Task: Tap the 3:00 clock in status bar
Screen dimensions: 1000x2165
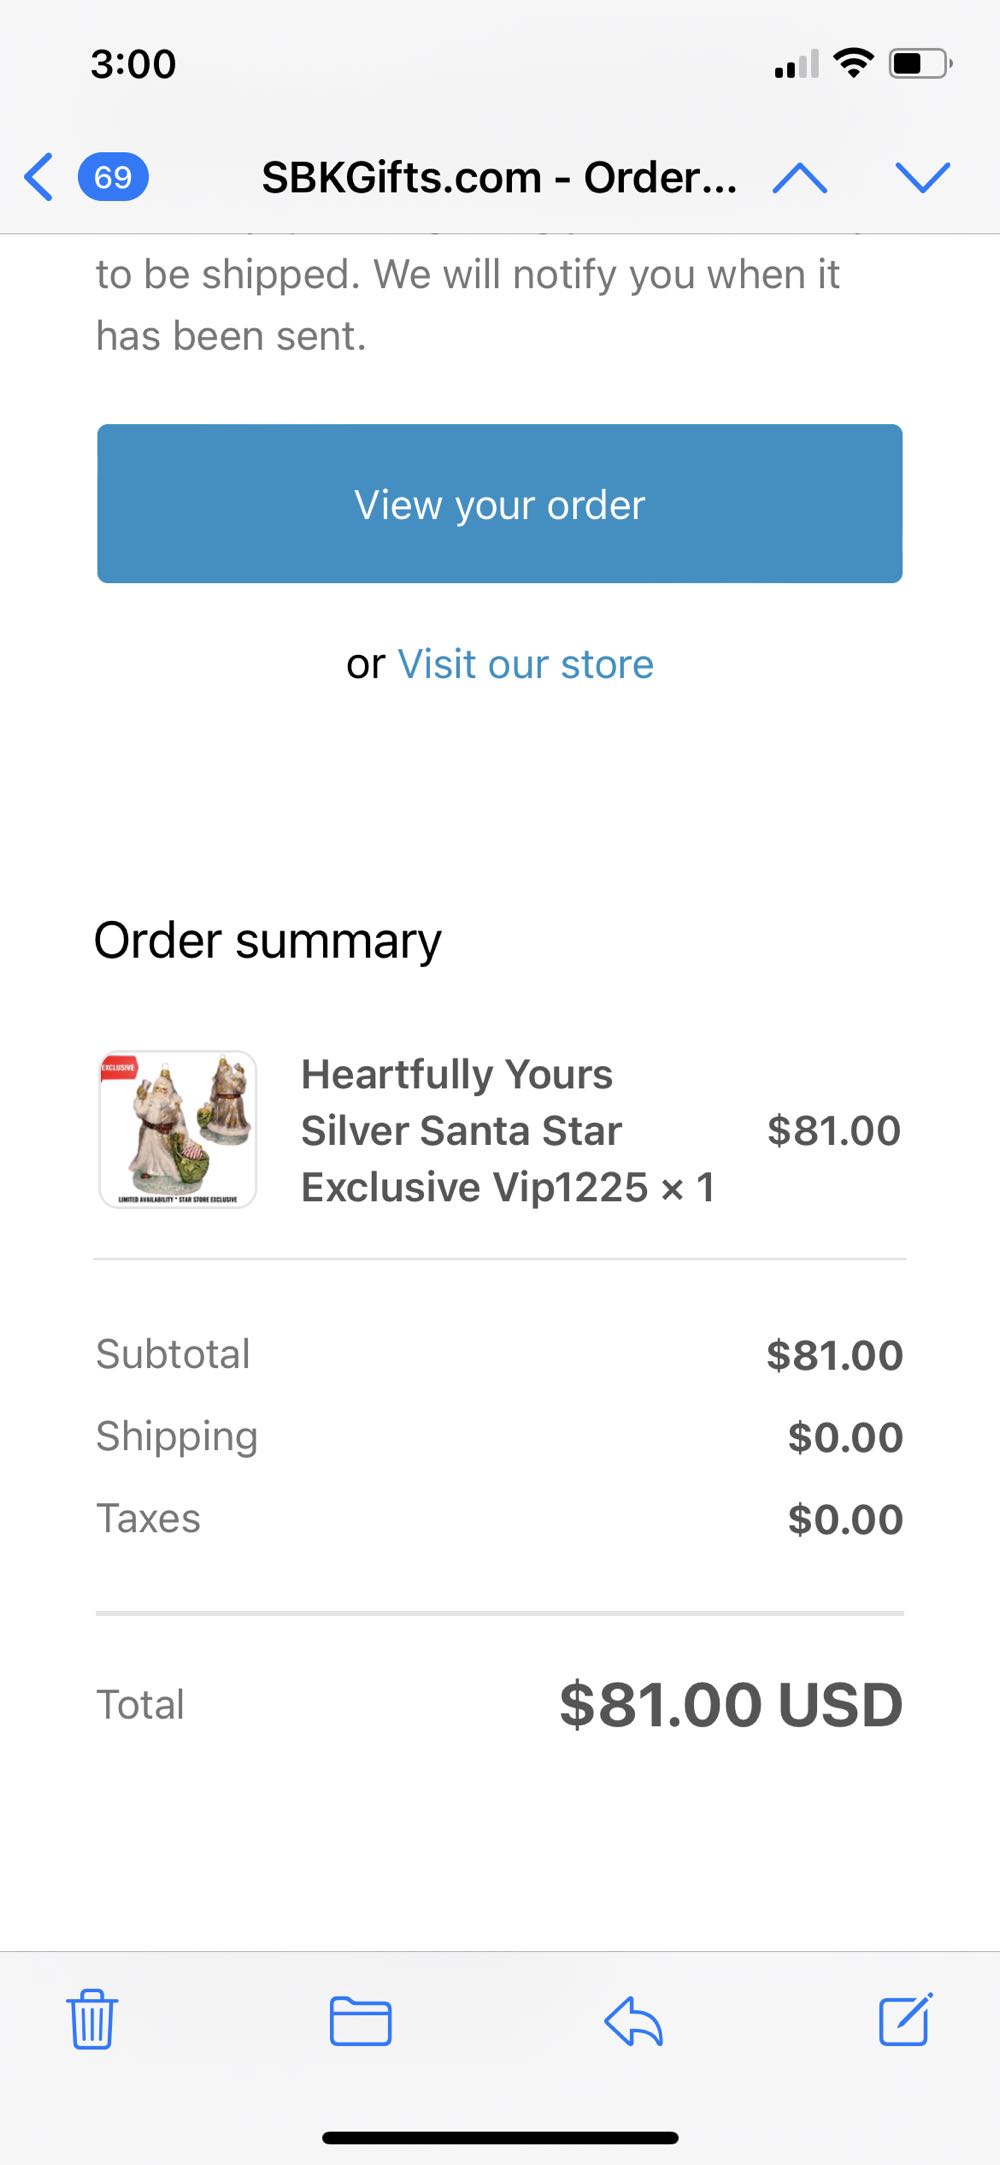Action: point(133,64)
